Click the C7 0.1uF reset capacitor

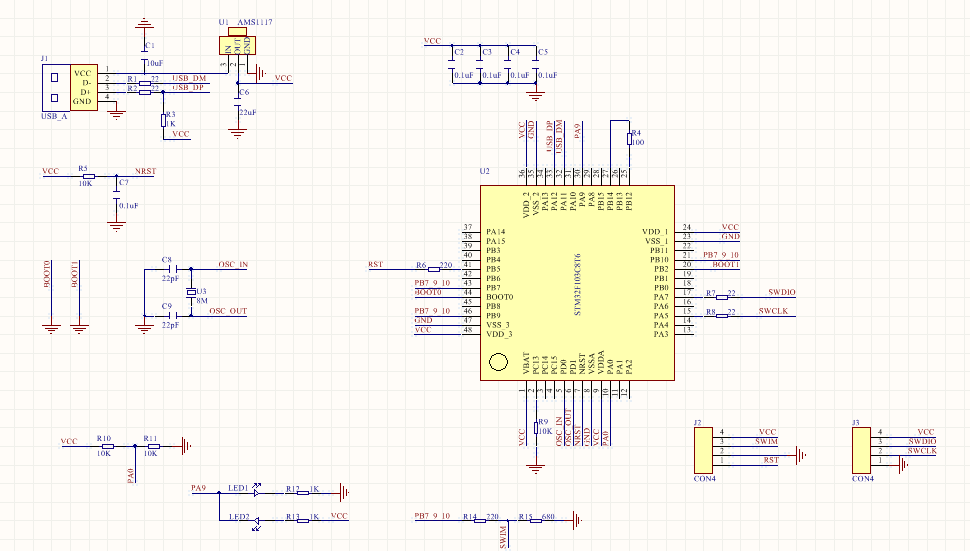tap(116, 195)
